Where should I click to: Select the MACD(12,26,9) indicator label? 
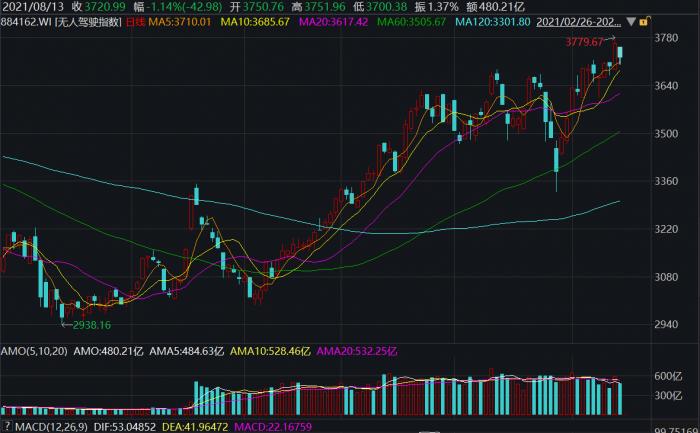(x=51, y=427)
